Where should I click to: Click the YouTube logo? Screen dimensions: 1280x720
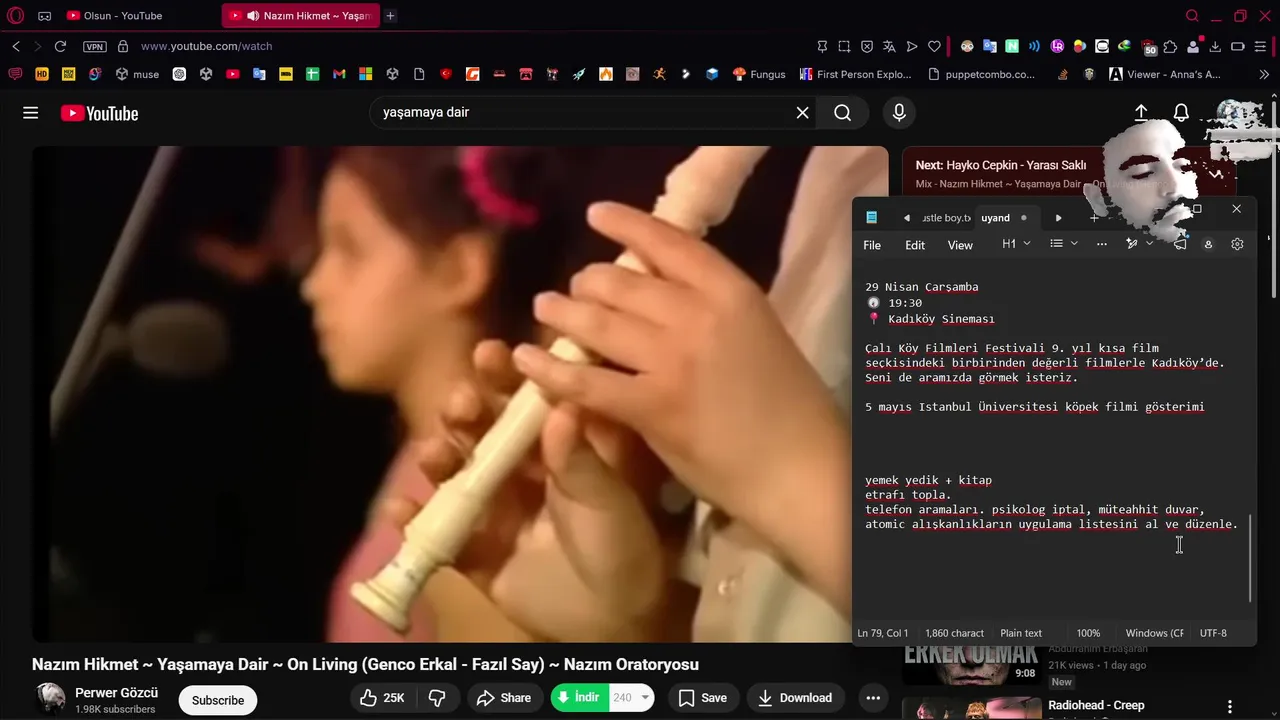click(x=99, y=113)
